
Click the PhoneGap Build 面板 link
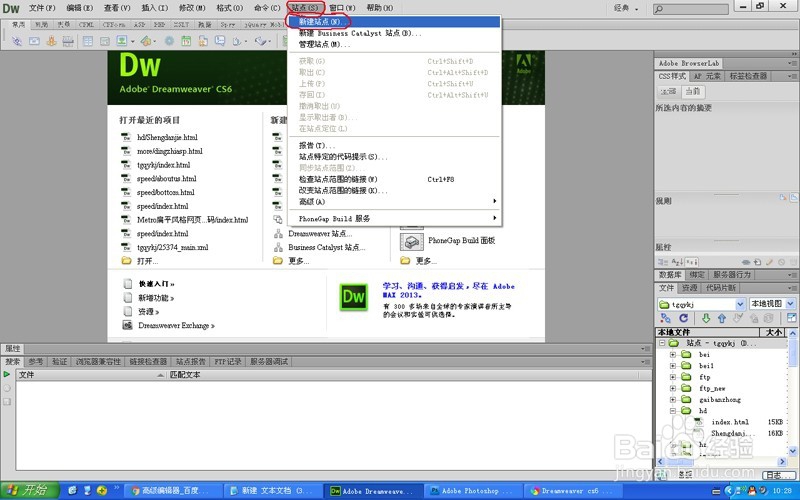coord(461,240)
